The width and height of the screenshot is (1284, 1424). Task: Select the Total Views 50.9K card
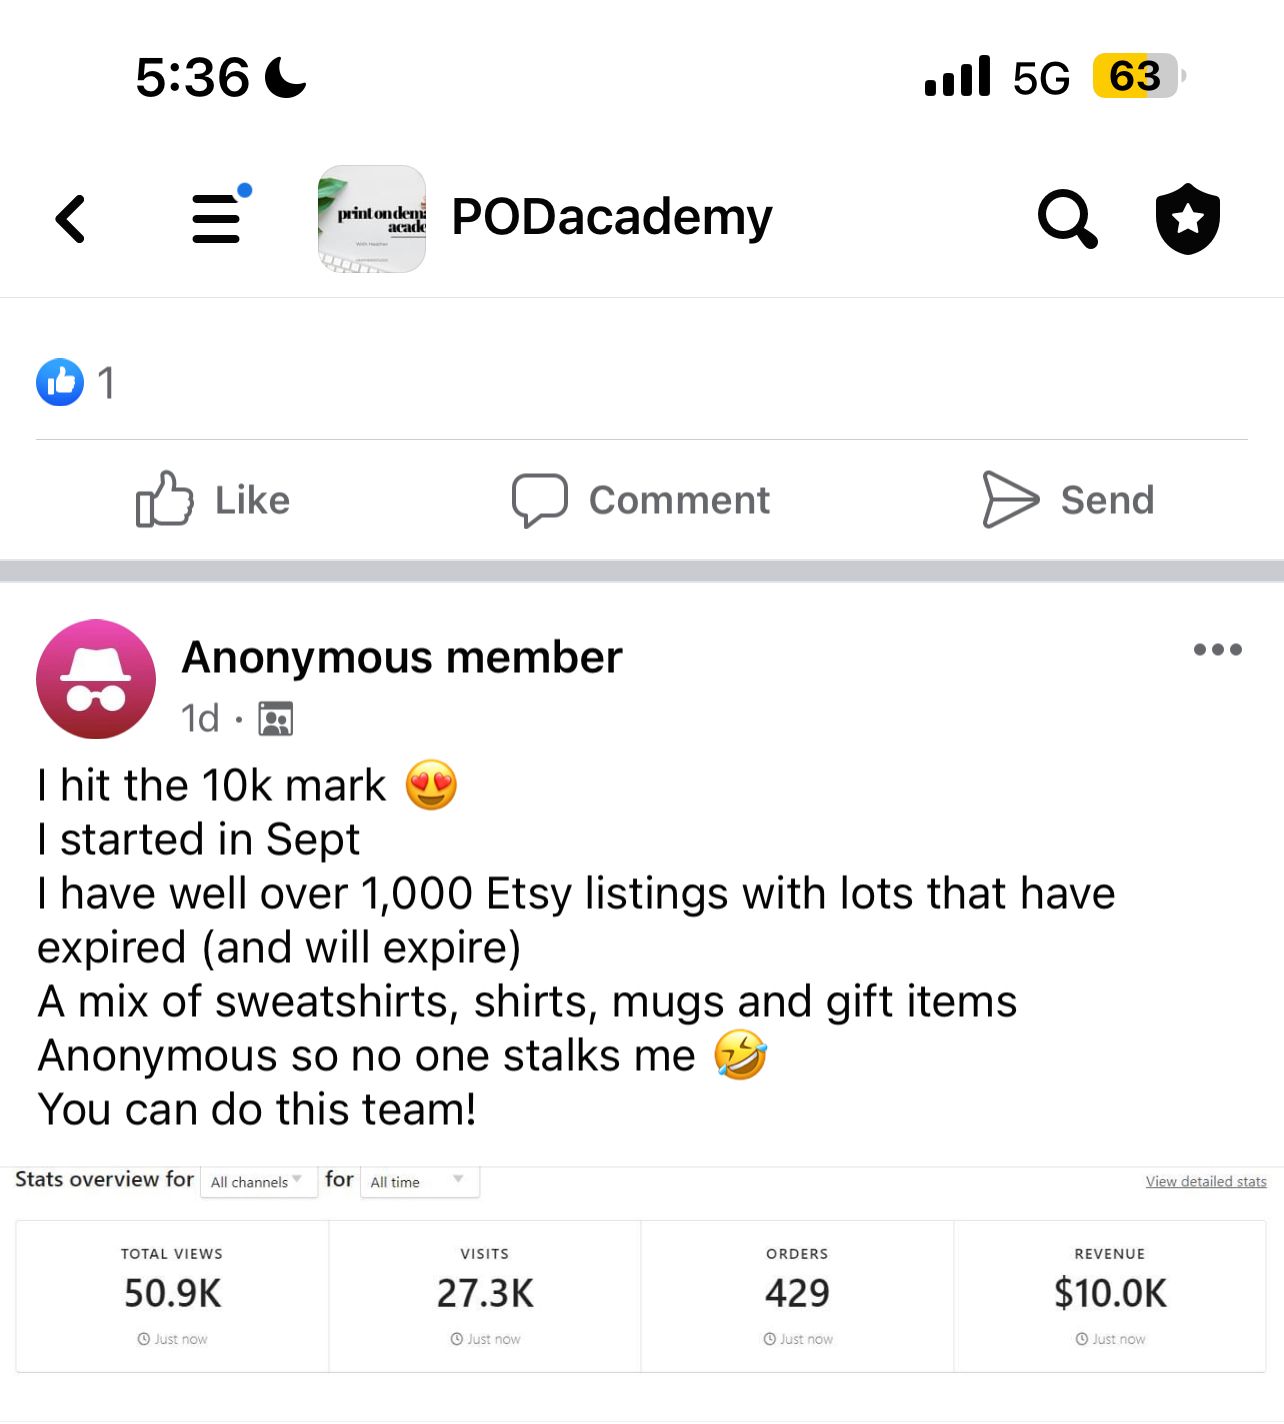coord(172,1296)
